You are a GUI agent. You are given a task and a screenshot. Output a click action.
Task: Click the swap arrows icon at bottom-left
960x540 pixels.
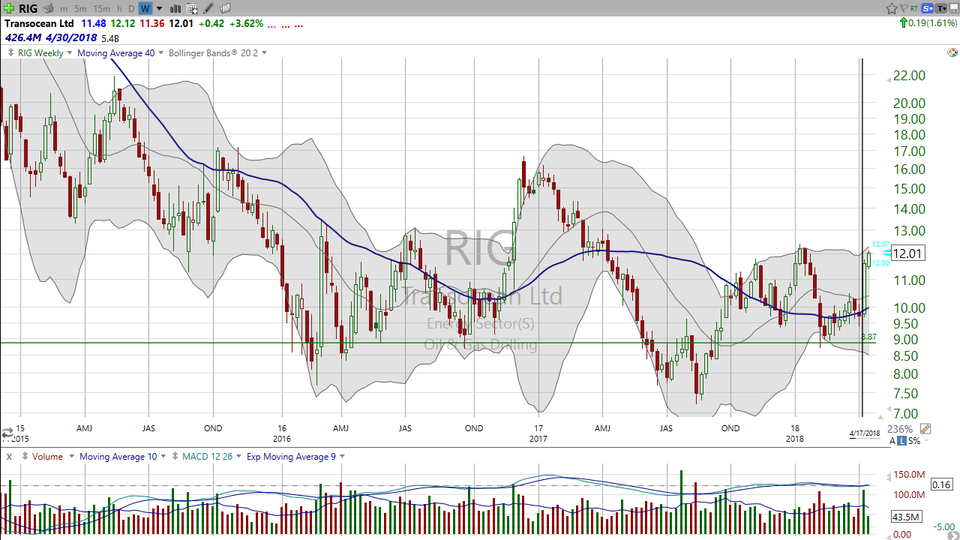(7, 433)
